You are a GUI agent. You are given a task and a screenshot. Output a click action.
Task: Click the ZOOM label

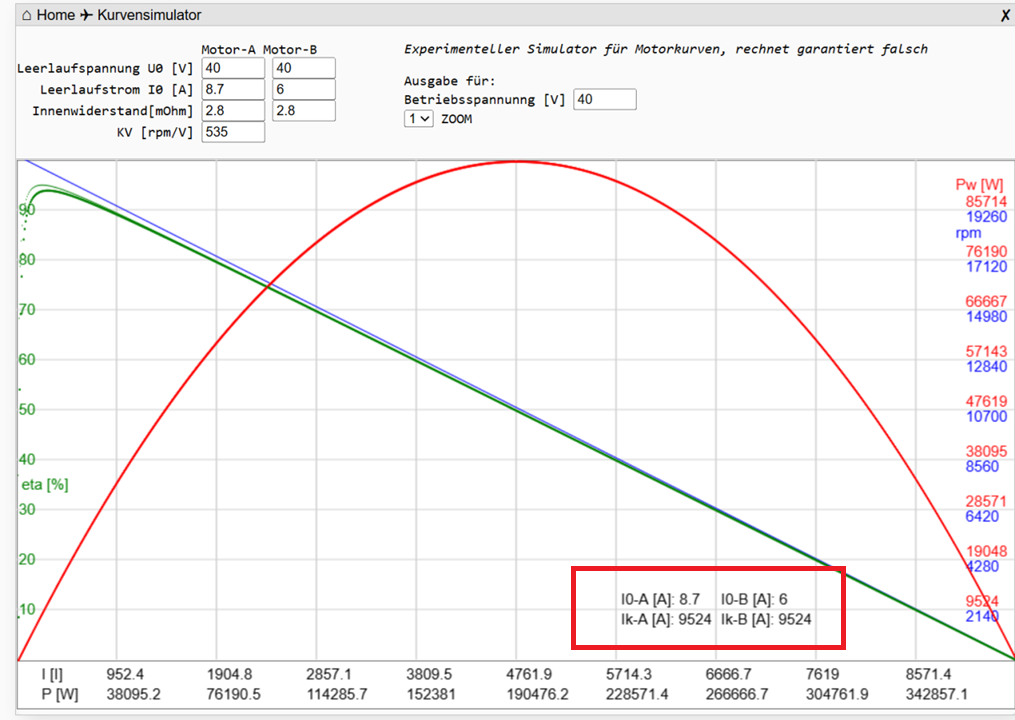(456, 118)
